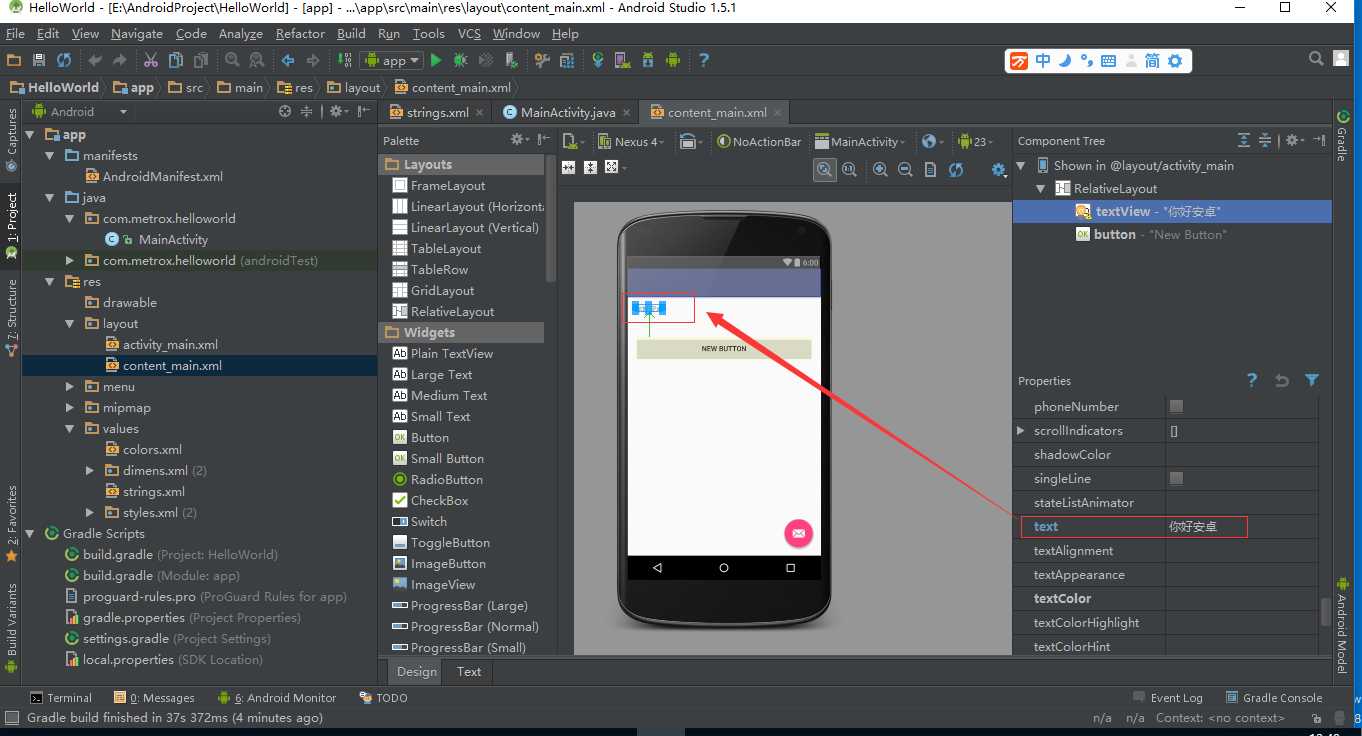Click Component Tree expand all icon
Viewport: 1362px width, 736px height.
(x=1243, y=141)
